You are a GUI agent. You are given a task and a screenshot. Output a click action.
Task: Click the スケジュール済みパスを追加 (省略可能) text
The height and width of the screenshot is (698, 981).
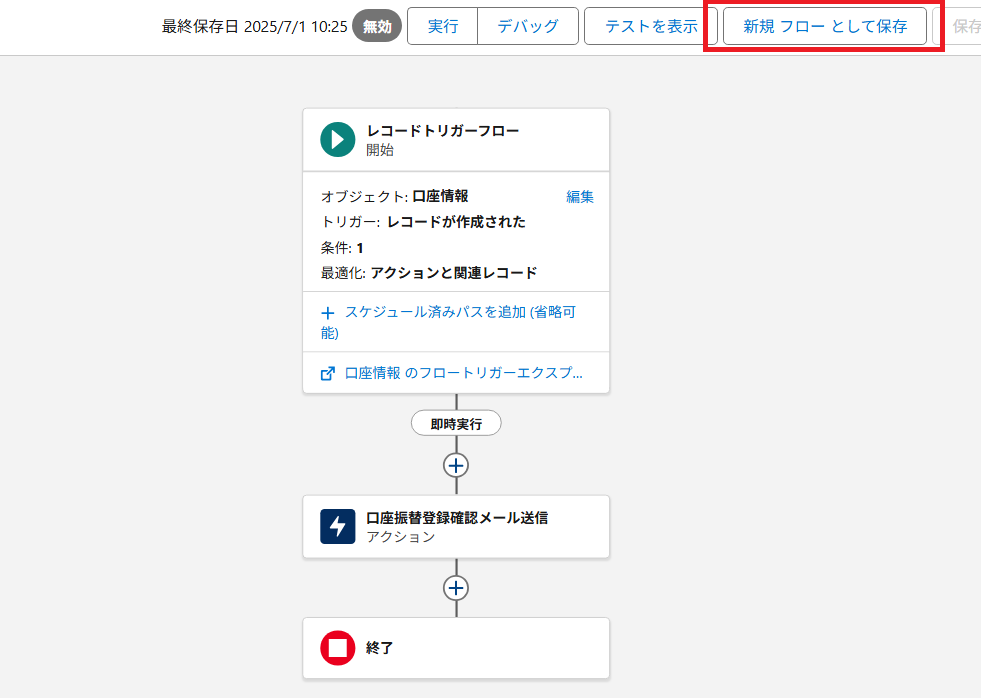[x=460, y=312]
